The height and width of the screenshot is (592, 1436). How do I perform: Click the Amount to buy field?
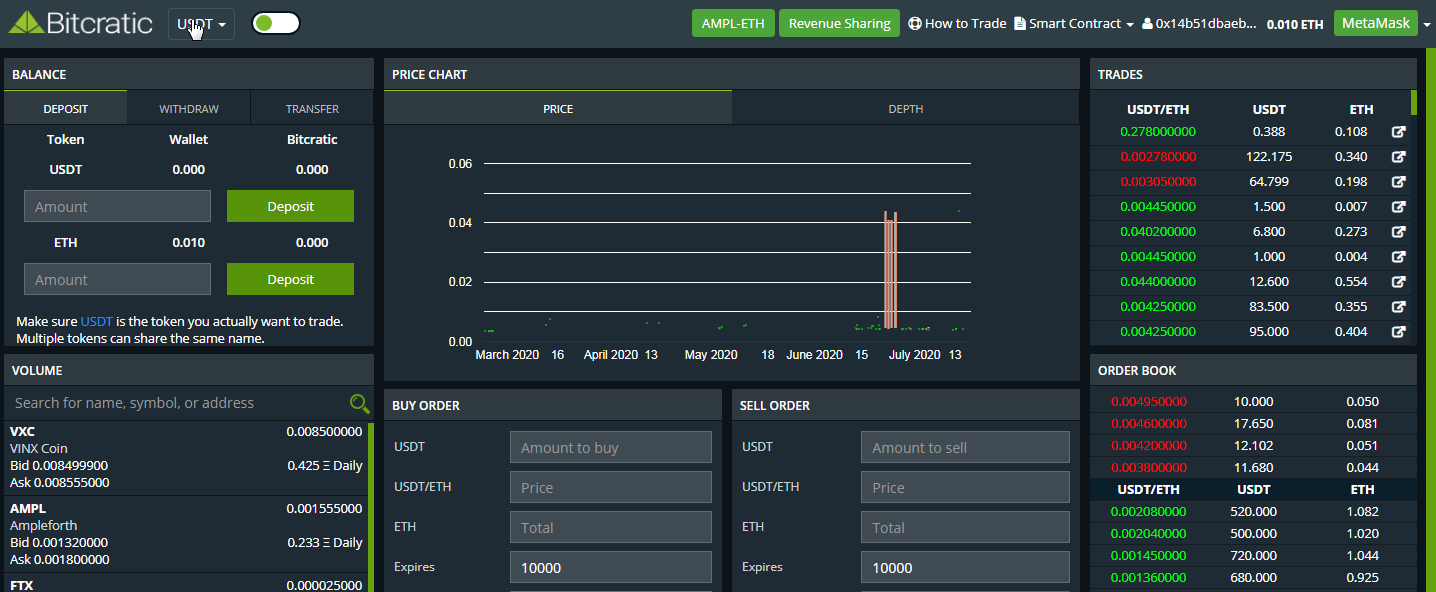click(x=611, y=447)
